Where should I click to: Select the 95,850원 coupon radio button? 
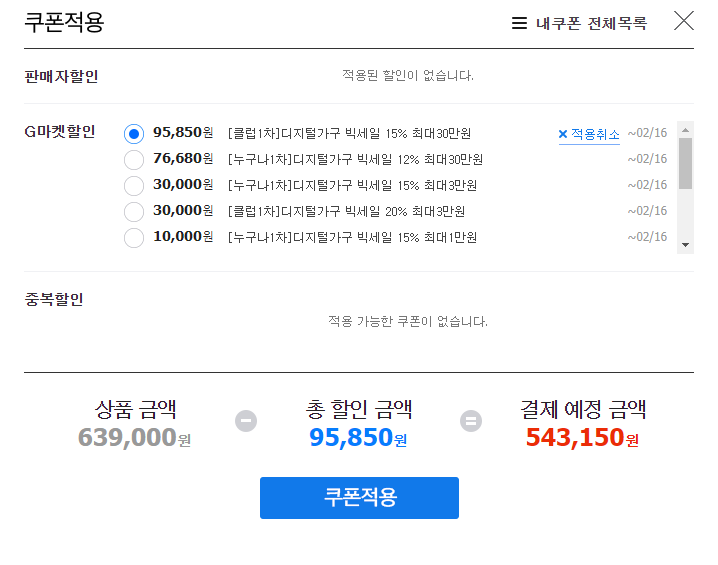(134, 134)
